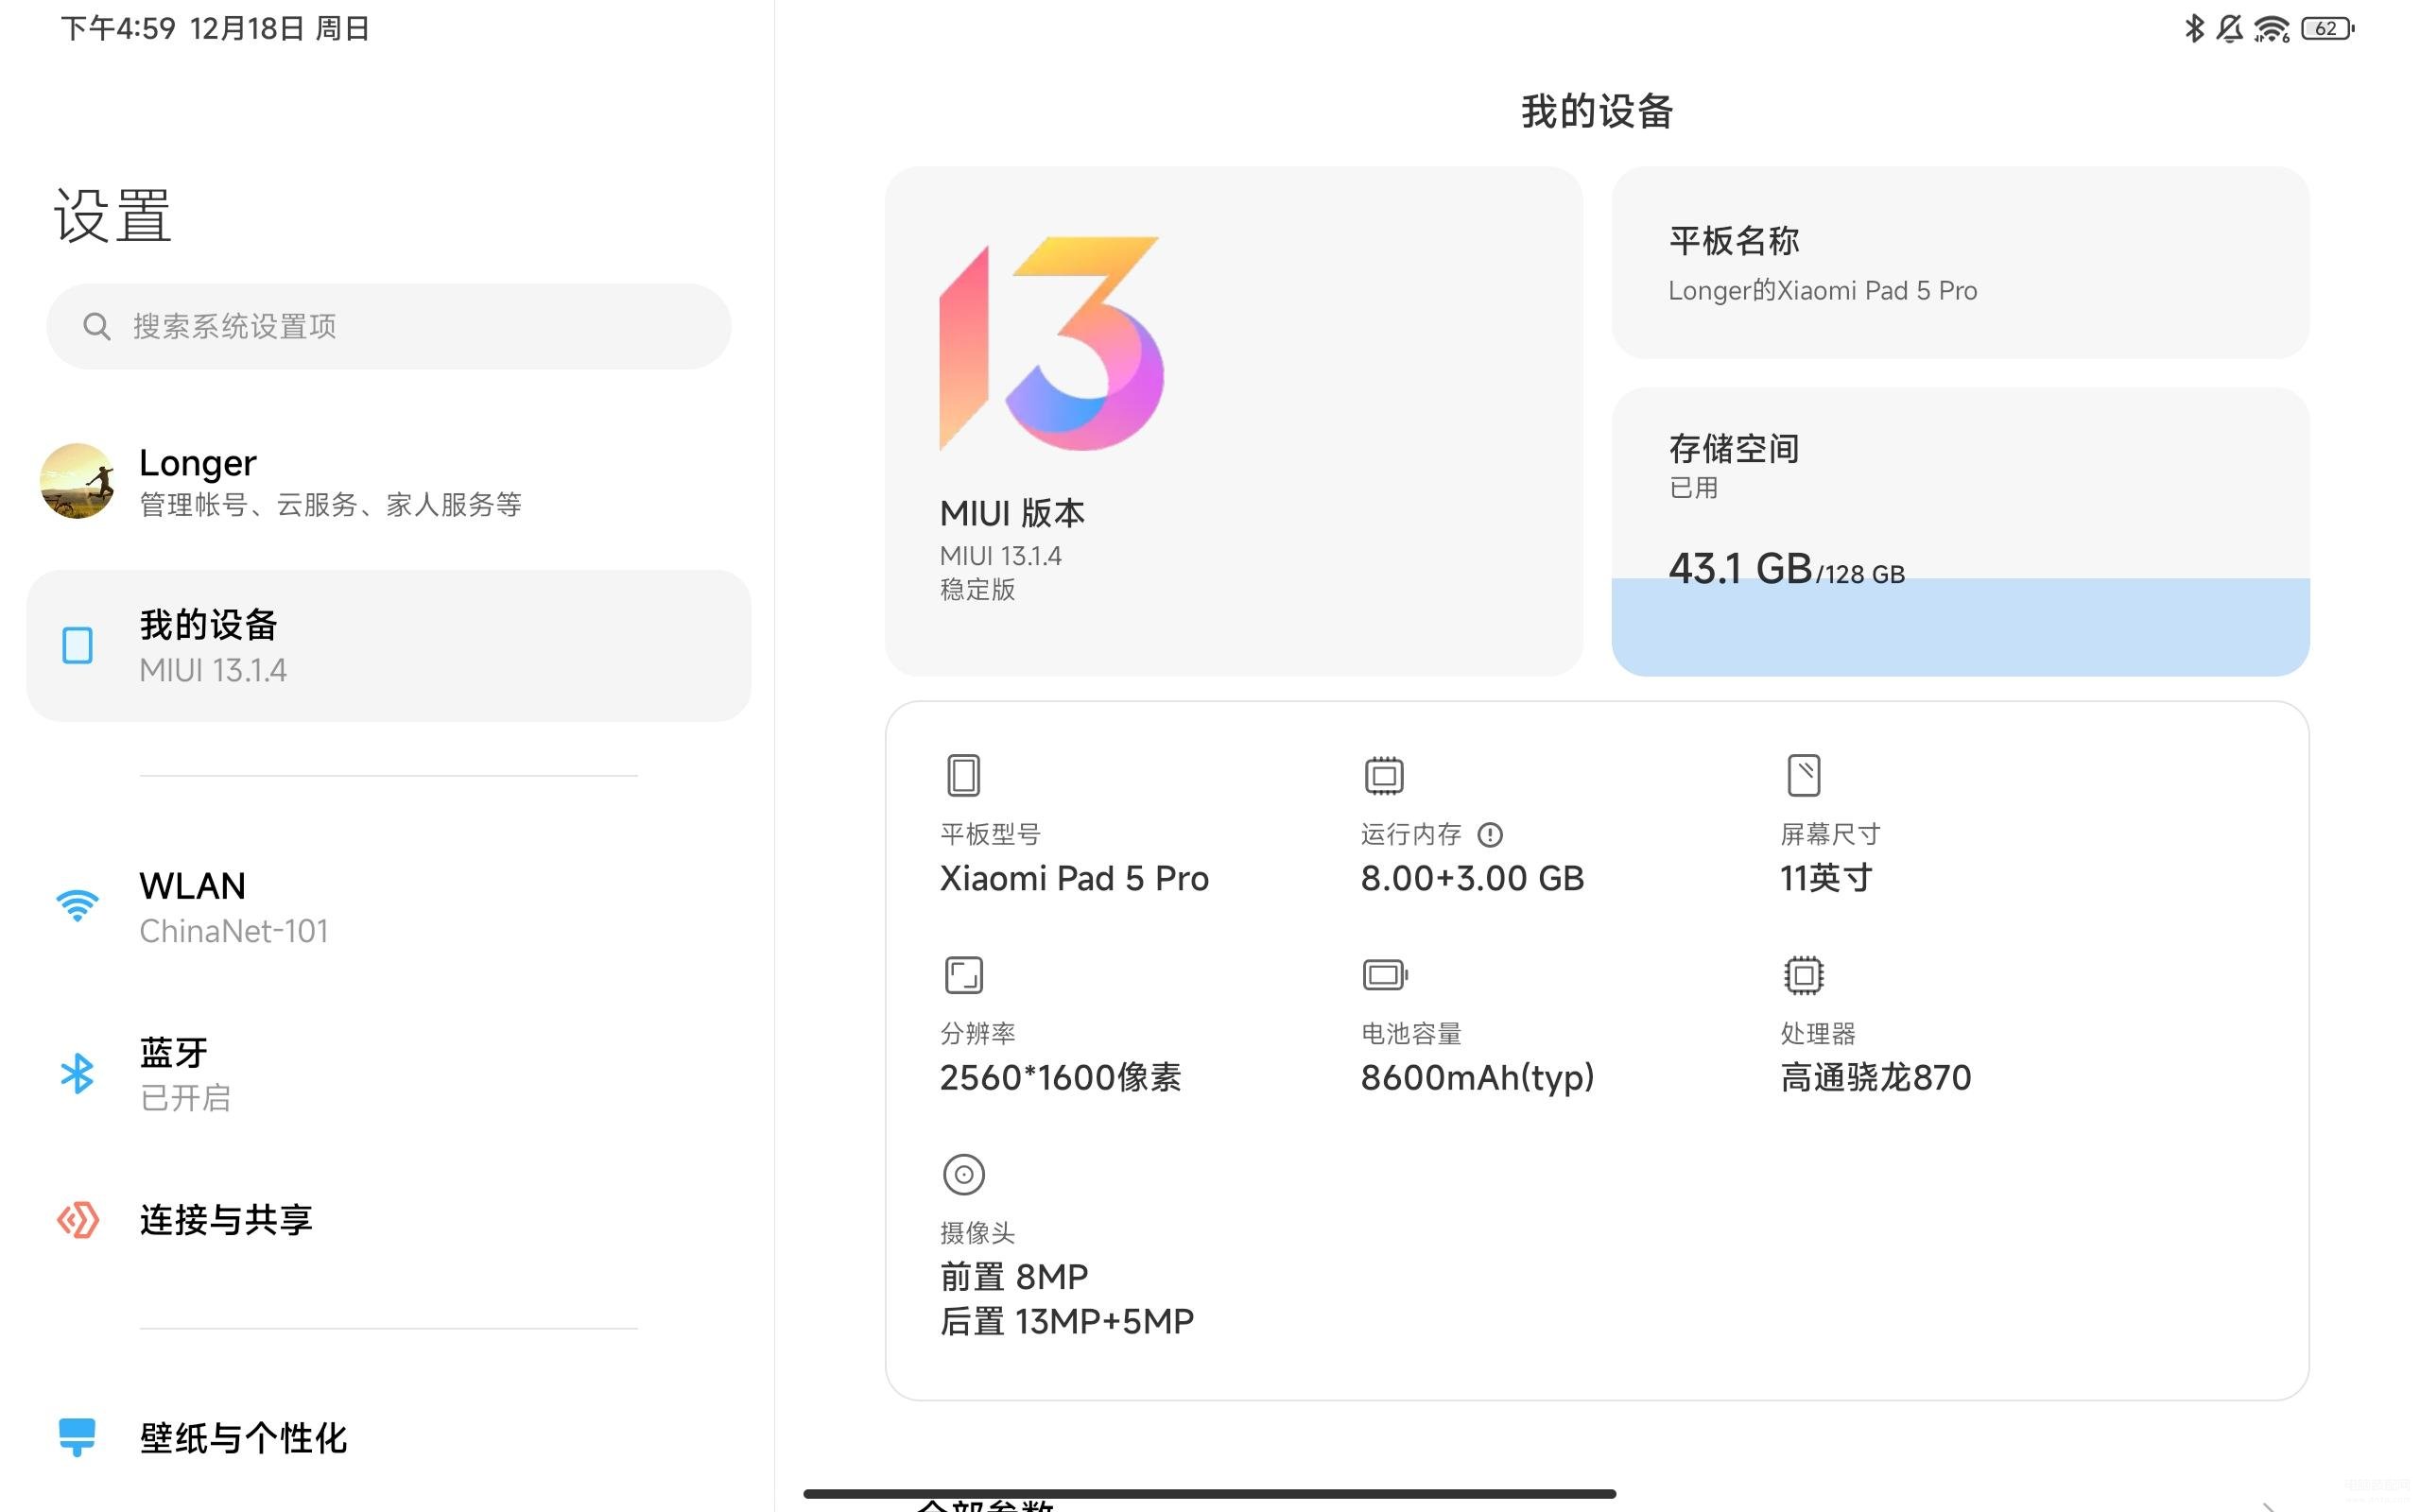The image size is (2420, 1512).
Task: Focus the 搜索系统设置项 search field
Action: (388, 326)
